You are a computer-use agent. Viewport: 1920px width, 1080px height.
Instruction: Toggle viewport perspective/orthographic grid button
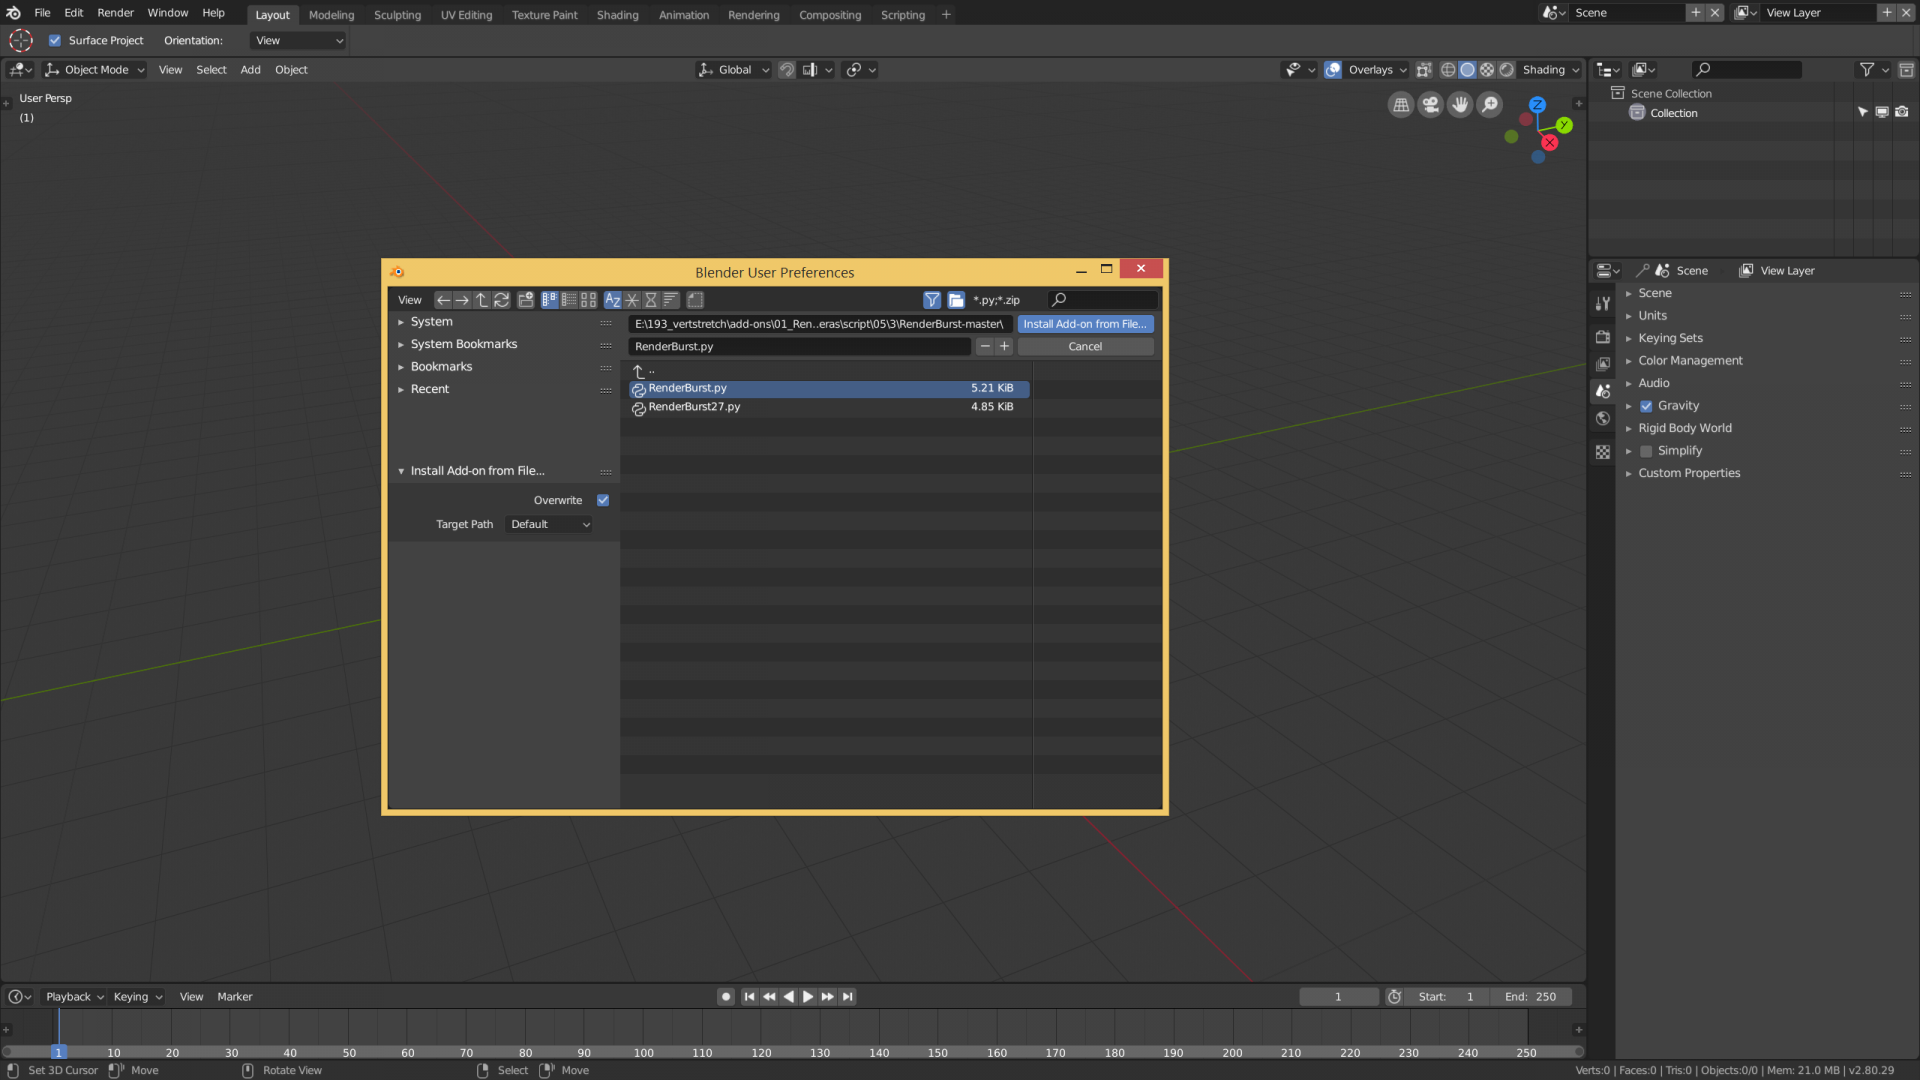point(1401,105)
